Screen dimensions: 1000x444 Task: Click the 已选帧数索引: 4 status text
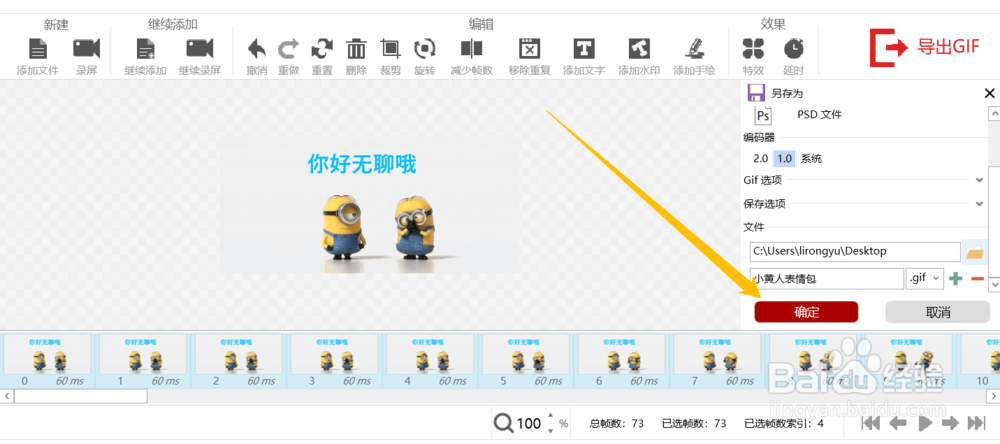point(784,424)
